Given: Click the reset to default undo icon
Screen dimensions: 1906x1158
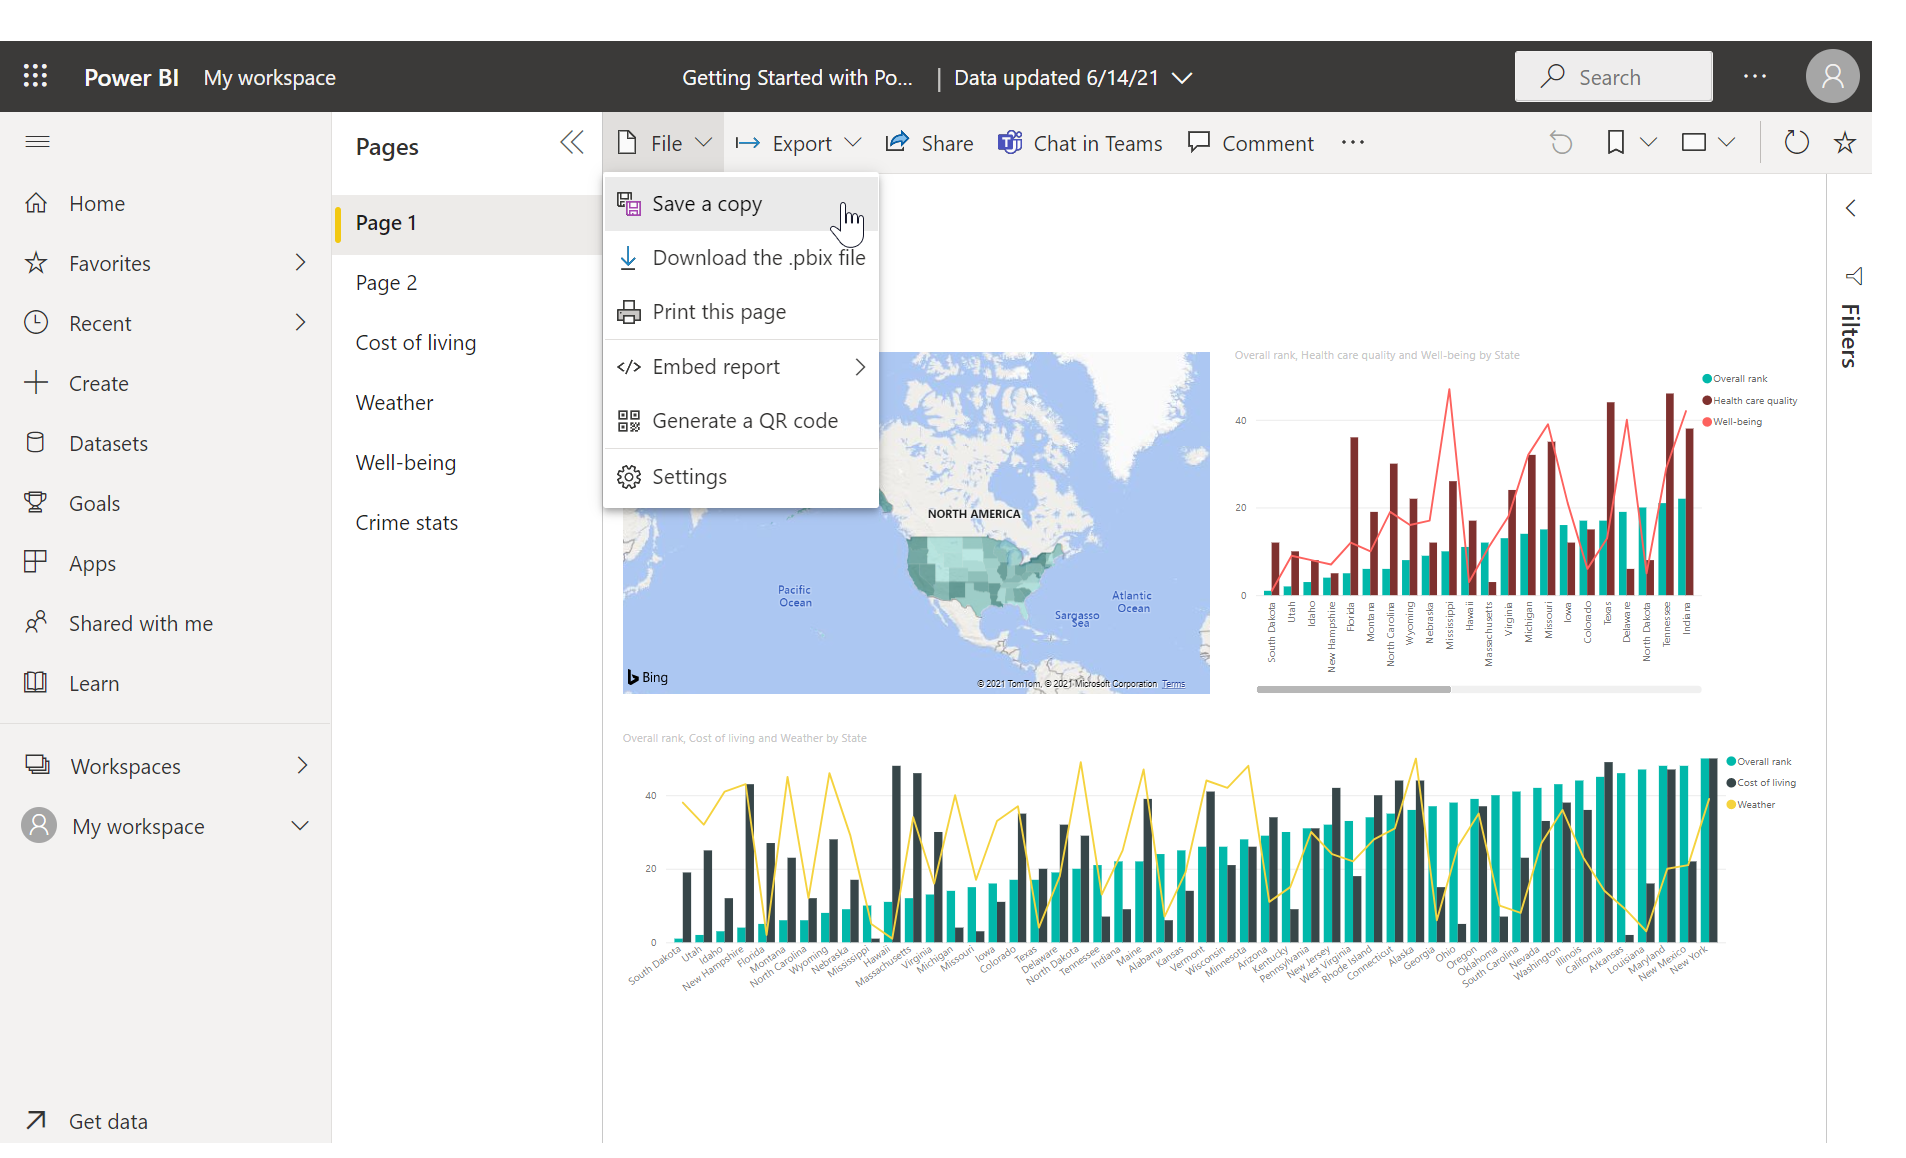Looking at the screenshot, I should click(1561, 143).
